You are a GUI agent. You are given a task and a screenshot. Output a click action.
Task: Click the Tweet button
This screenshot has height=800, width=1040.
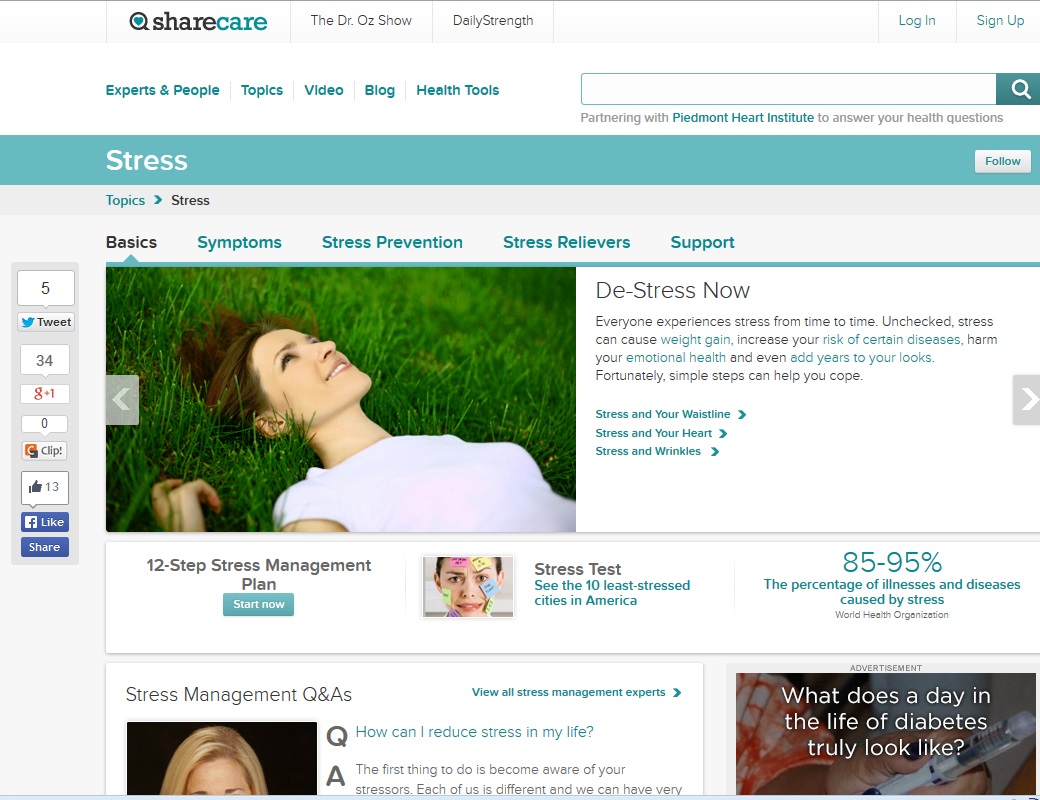[46, 322]
